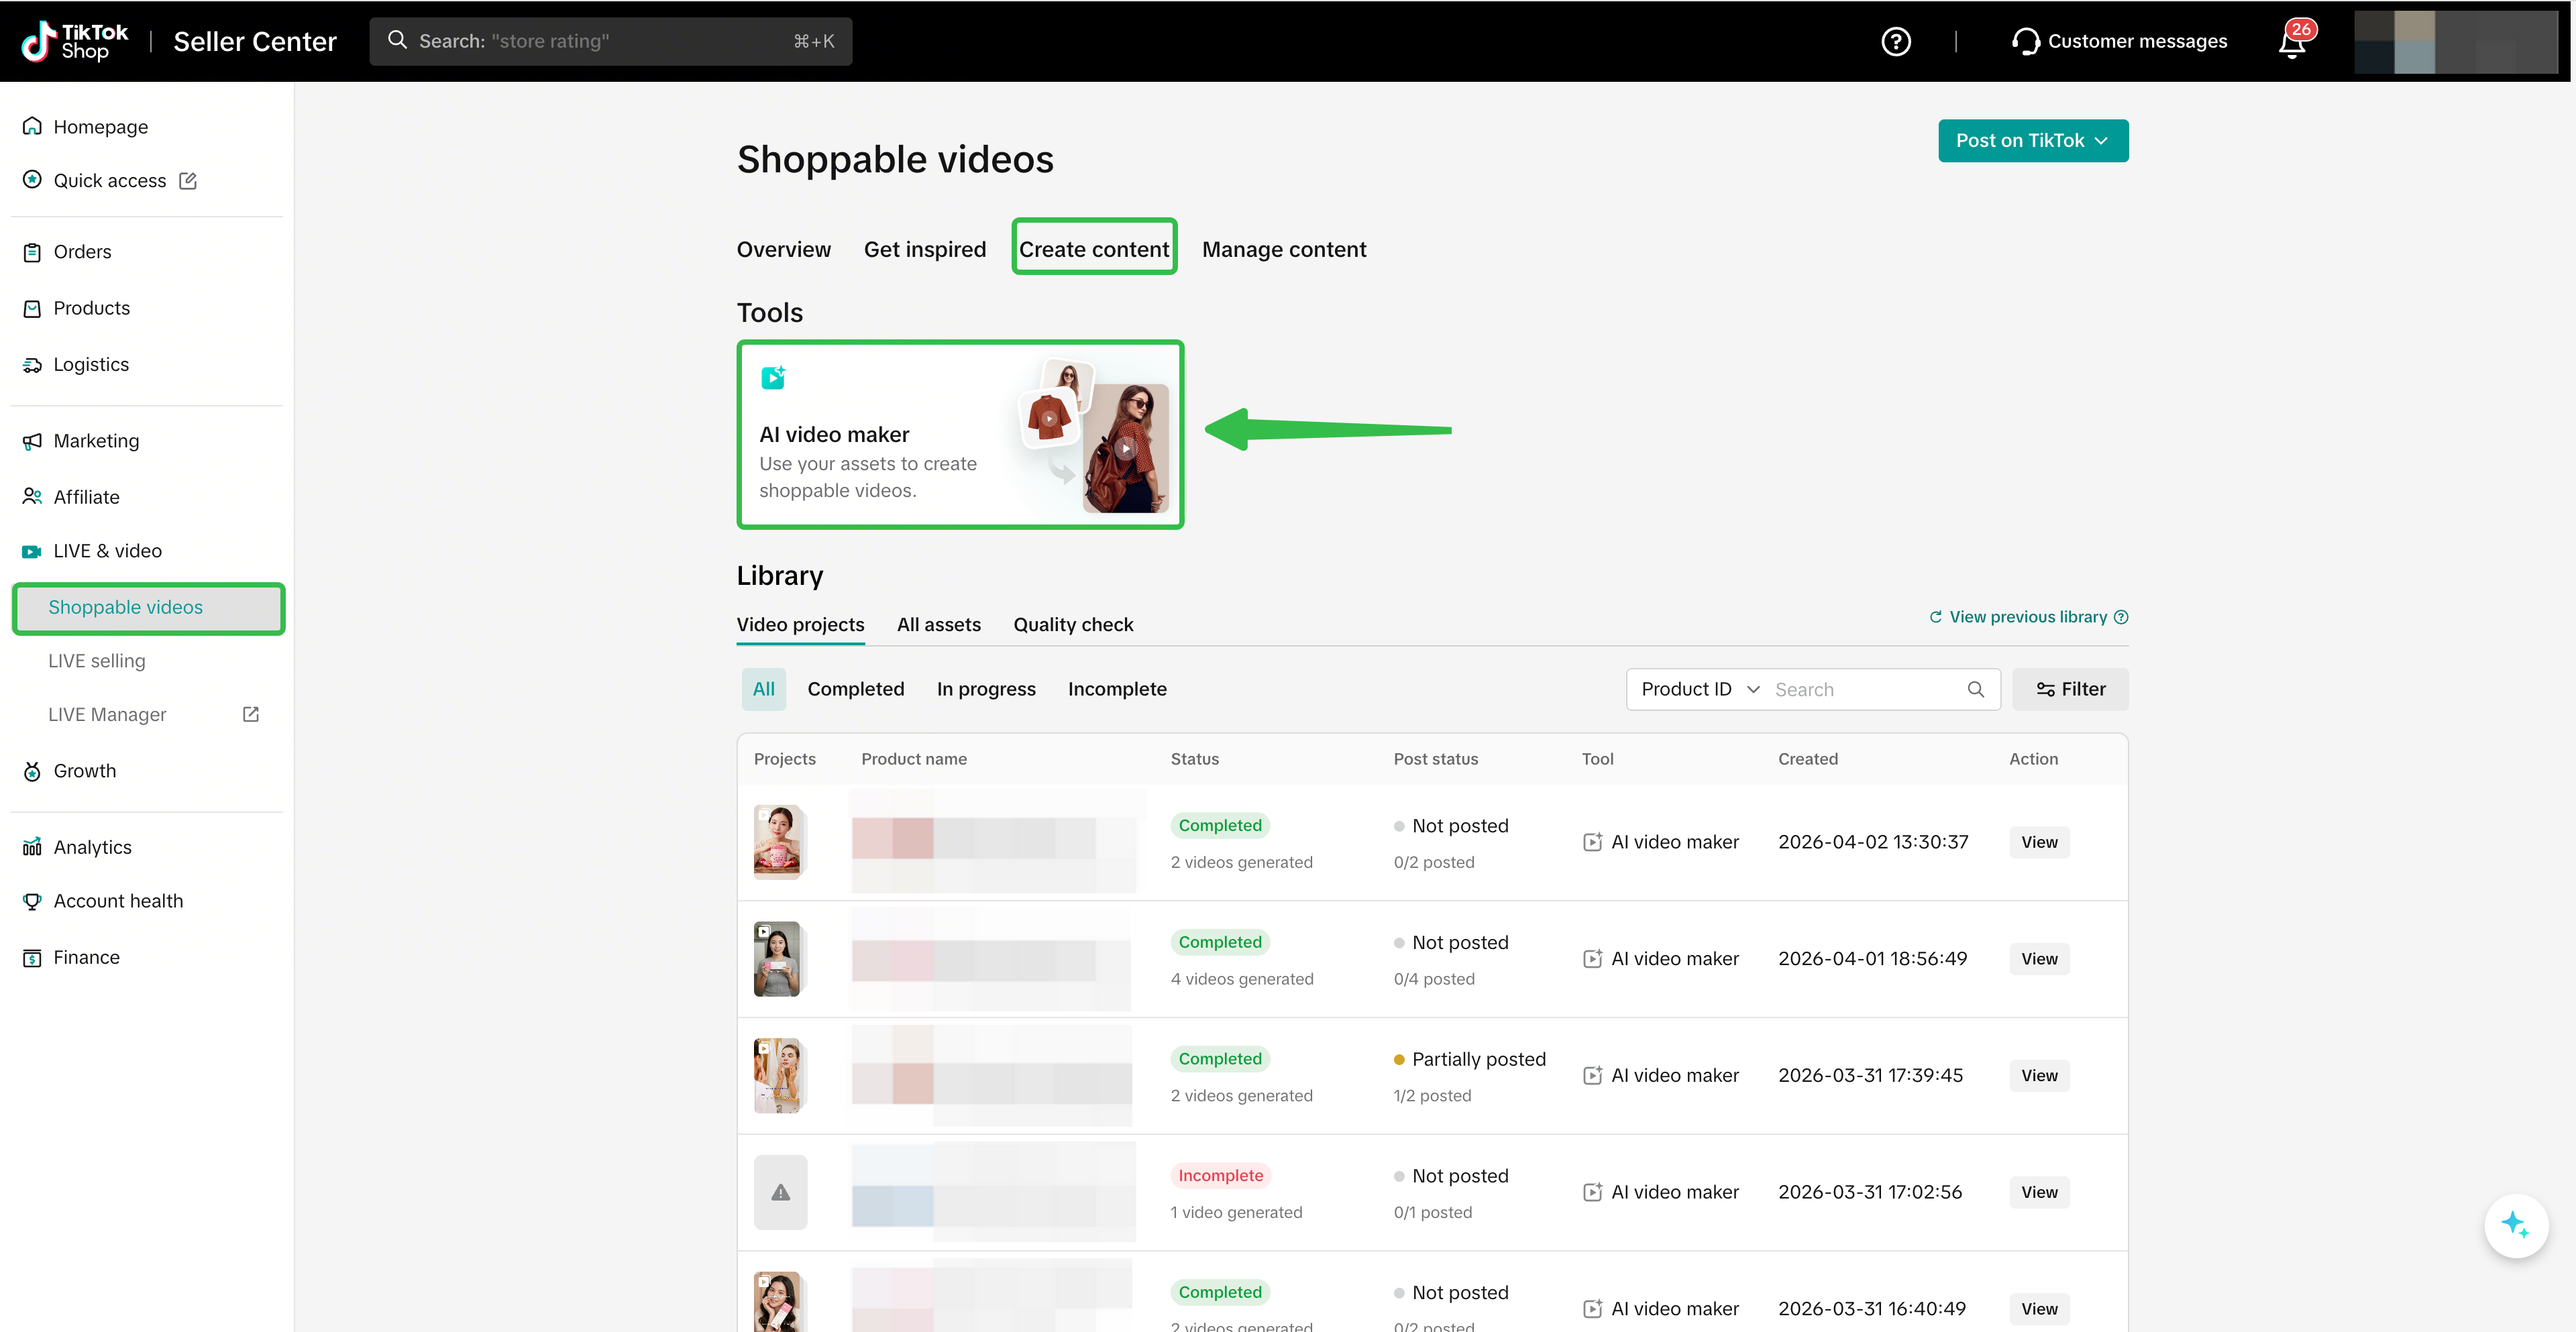Switch to the All assets tab
This screenshot has height=1332, width=2576.
click(x=938, y=625)
